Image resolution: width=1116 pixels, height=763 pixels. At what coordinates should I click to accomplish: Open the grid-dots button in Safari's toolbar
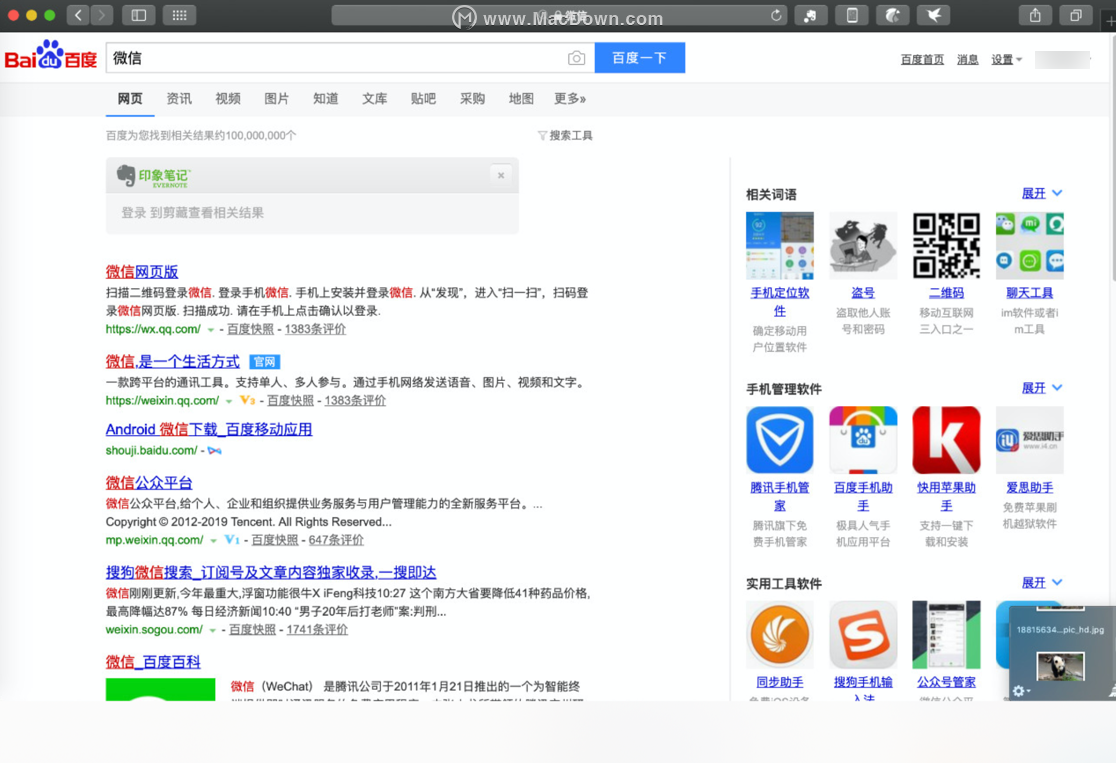click(x=179, y=15)
